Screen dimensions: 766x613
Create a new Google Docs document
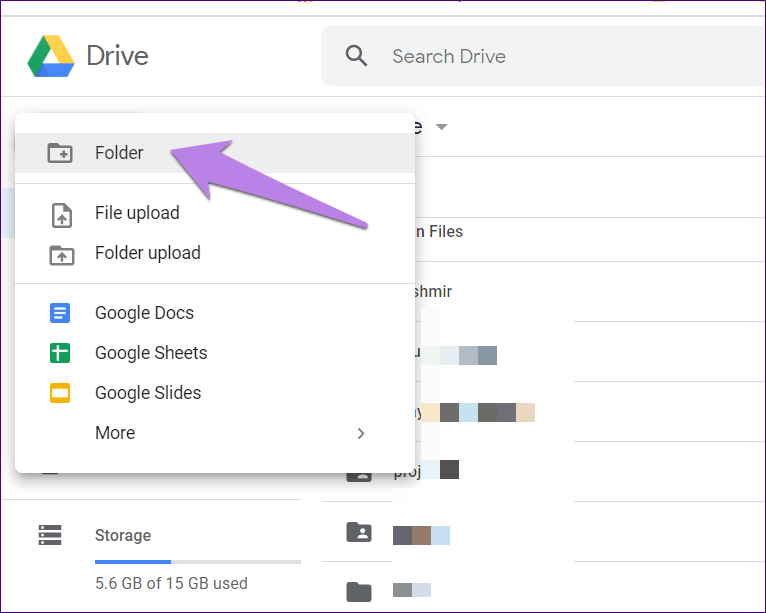[x=215, y=313]
